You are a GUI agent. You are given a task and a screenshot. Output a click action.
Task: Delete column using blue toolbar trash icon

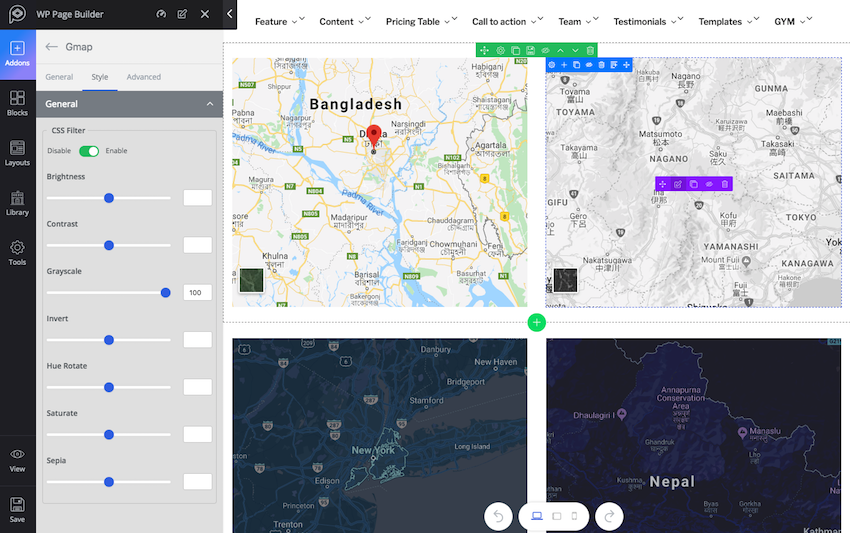(602, 65)
